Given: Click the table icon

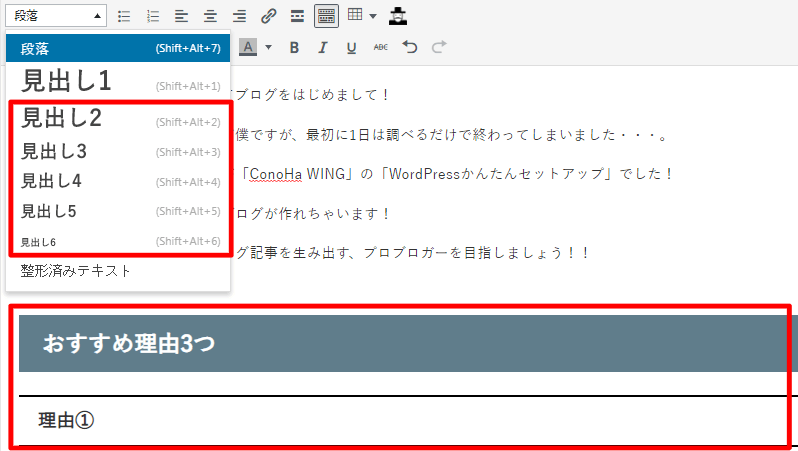Looking at the screenshot, I should click(x=355, y=15).
